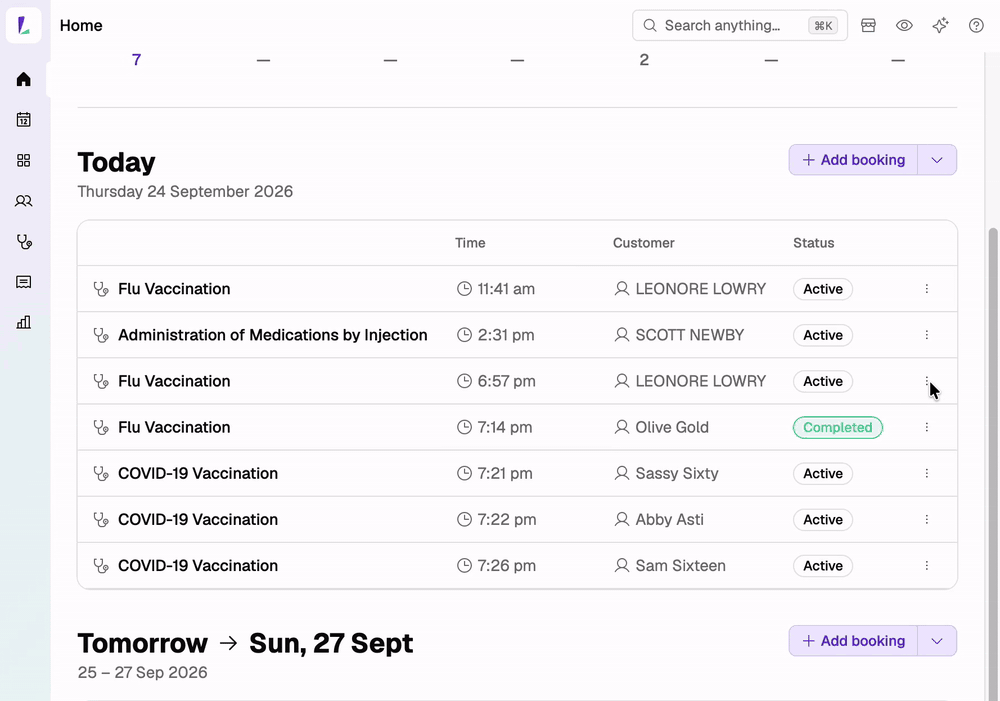Open the Home sidebar icon
Image resolution: width=1000 pixels, height=701 pixels.
(x=24, y=79)
